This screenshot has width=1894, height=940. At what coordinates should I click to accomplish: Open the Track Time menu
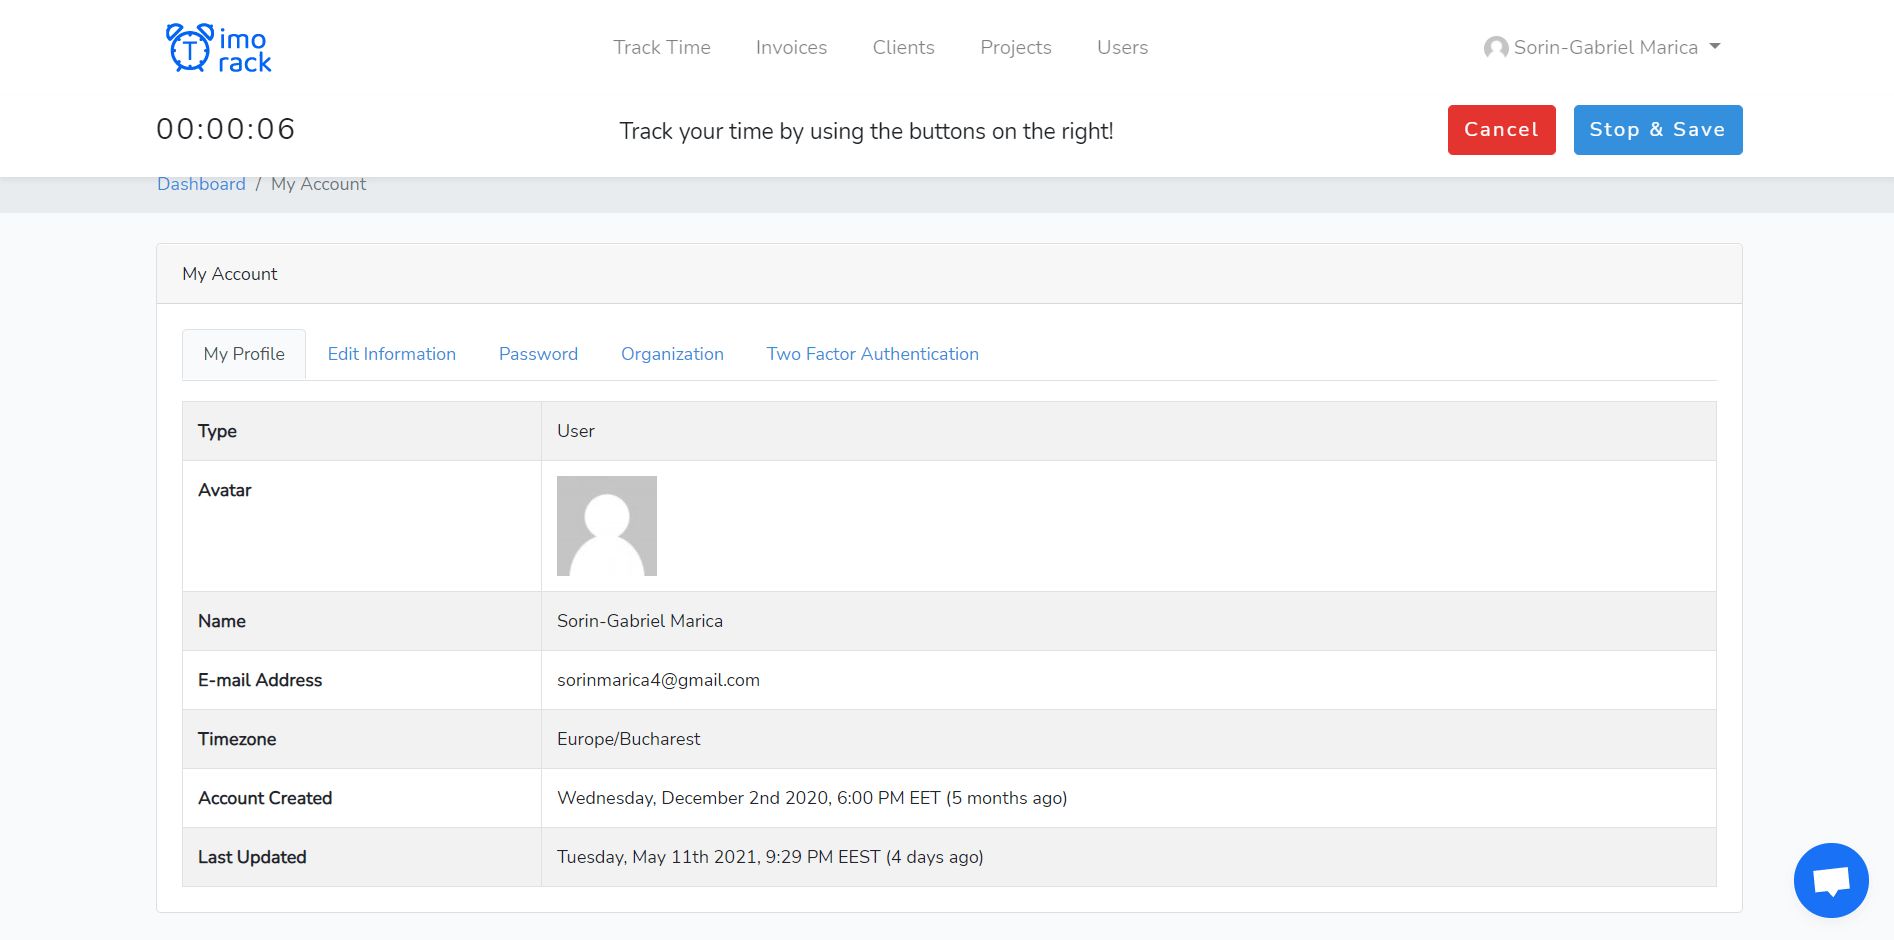pos(661,47)
